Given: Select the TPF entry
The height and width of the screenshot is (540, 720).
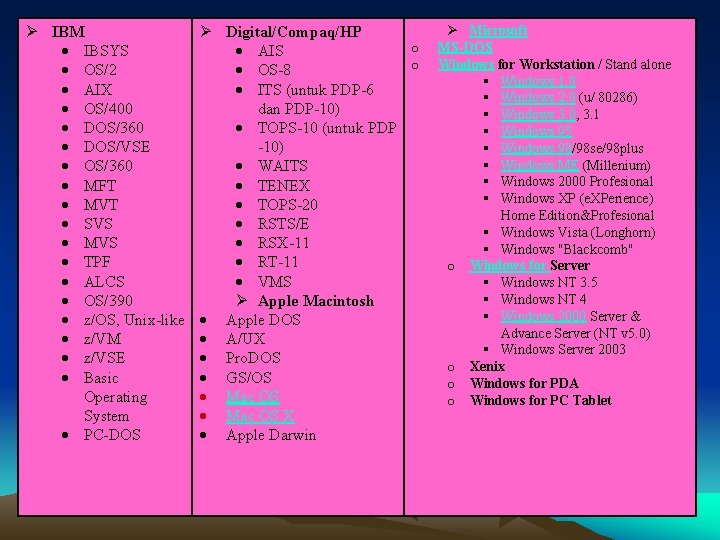Looking at the screenshot, I should click(x=97, y=262).
